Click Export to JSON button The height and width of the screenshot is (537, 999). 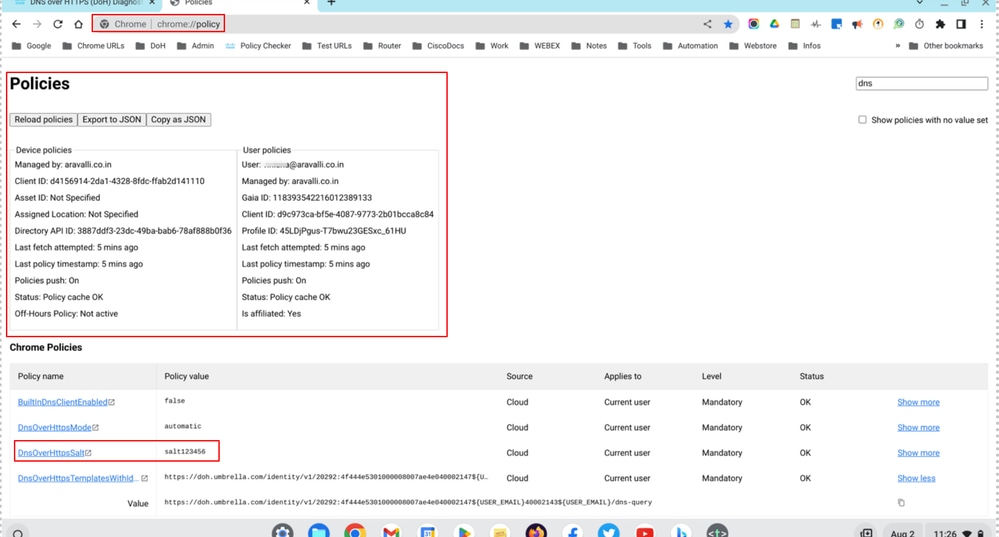click(x=111, y=120)
